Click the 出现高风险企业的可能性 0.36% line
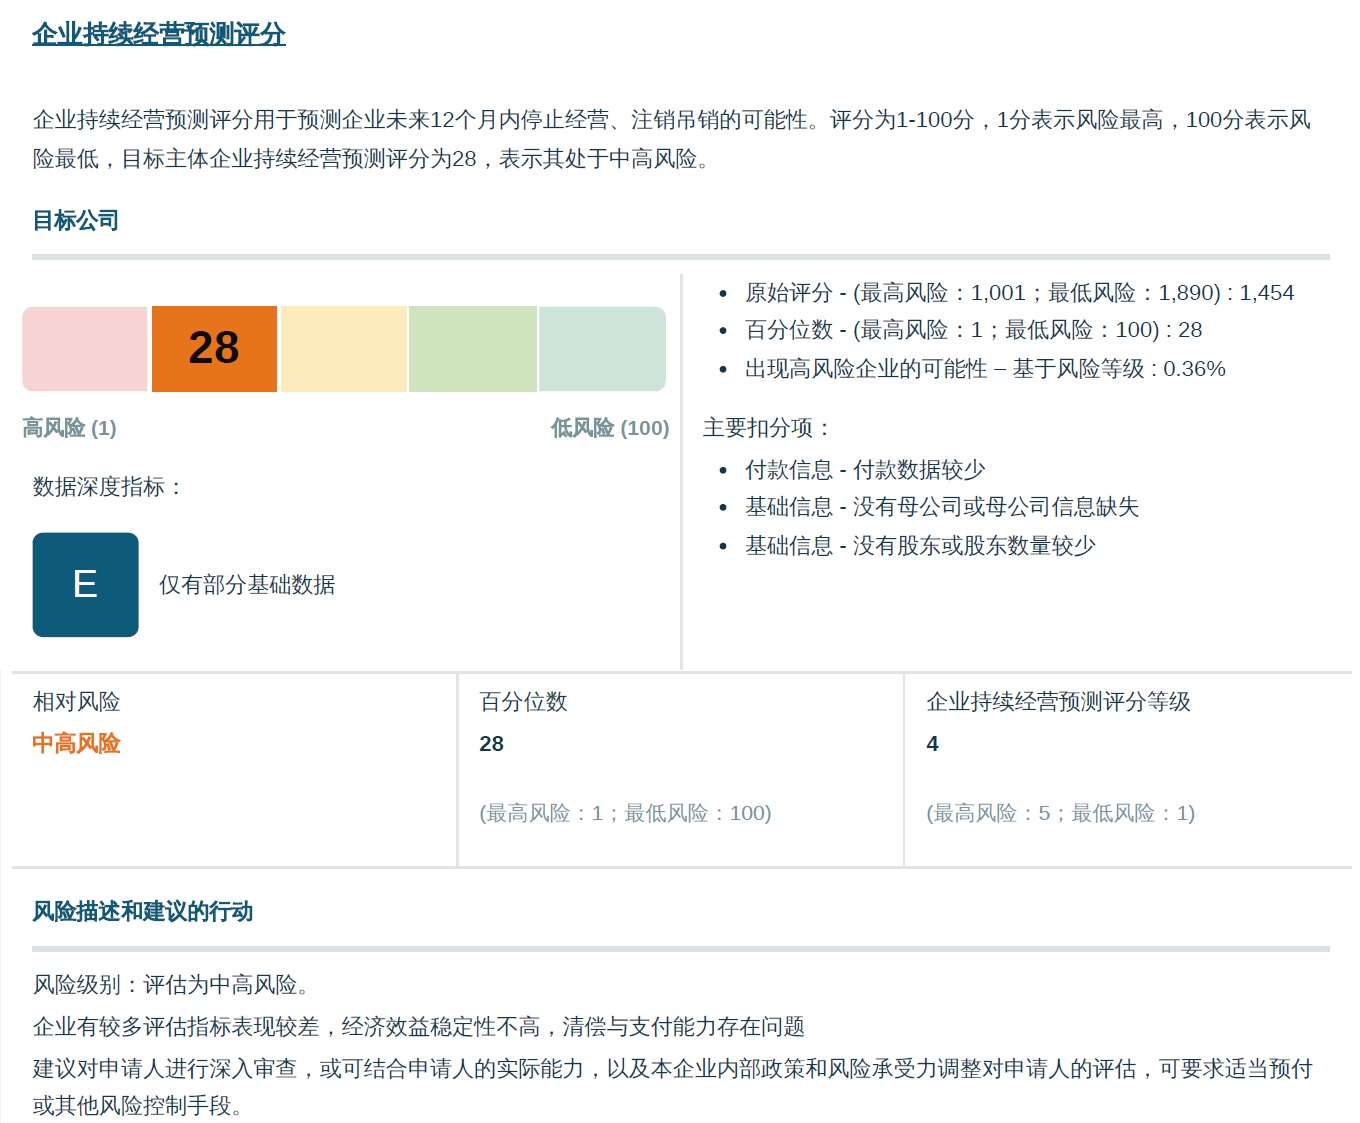 [984, 369]
